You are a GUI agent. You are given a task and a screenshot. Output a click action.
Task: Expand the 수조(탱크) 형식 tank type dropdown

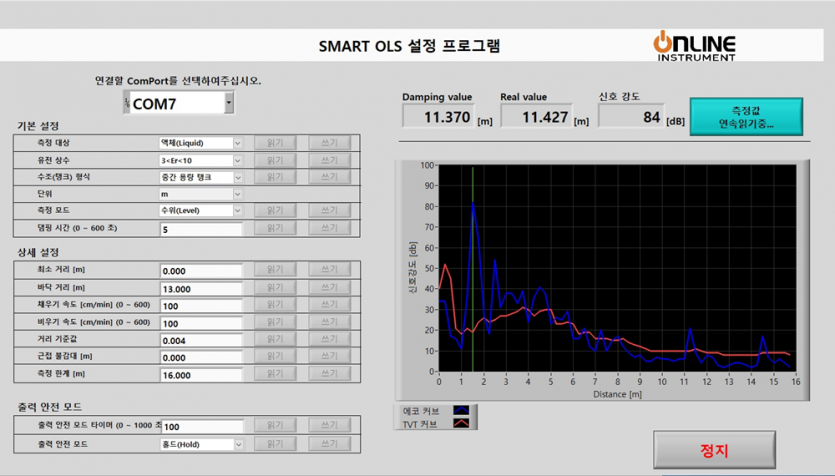pyautogui.click(x=237, y=177)
